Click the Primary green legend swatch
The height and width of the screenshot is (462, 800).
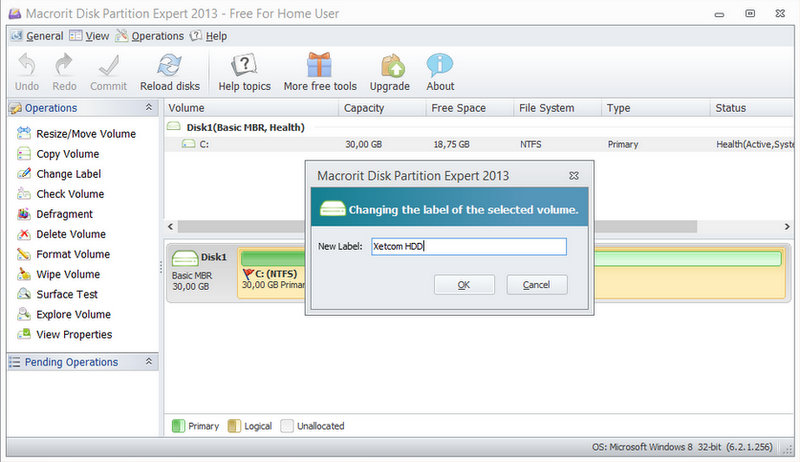178,426
